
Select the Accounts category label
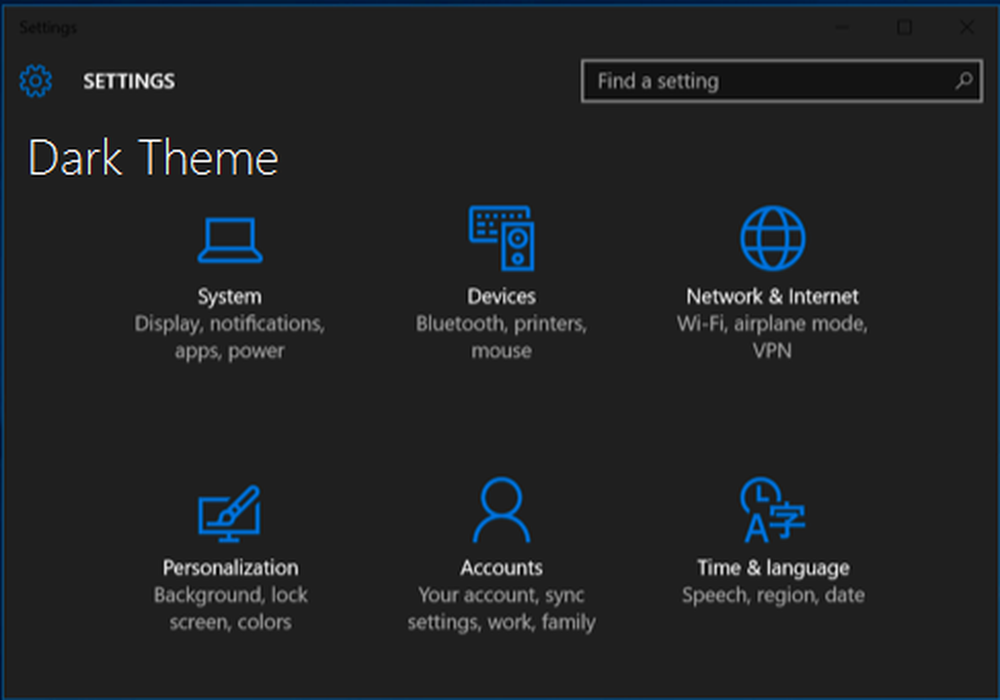point(501,567)
